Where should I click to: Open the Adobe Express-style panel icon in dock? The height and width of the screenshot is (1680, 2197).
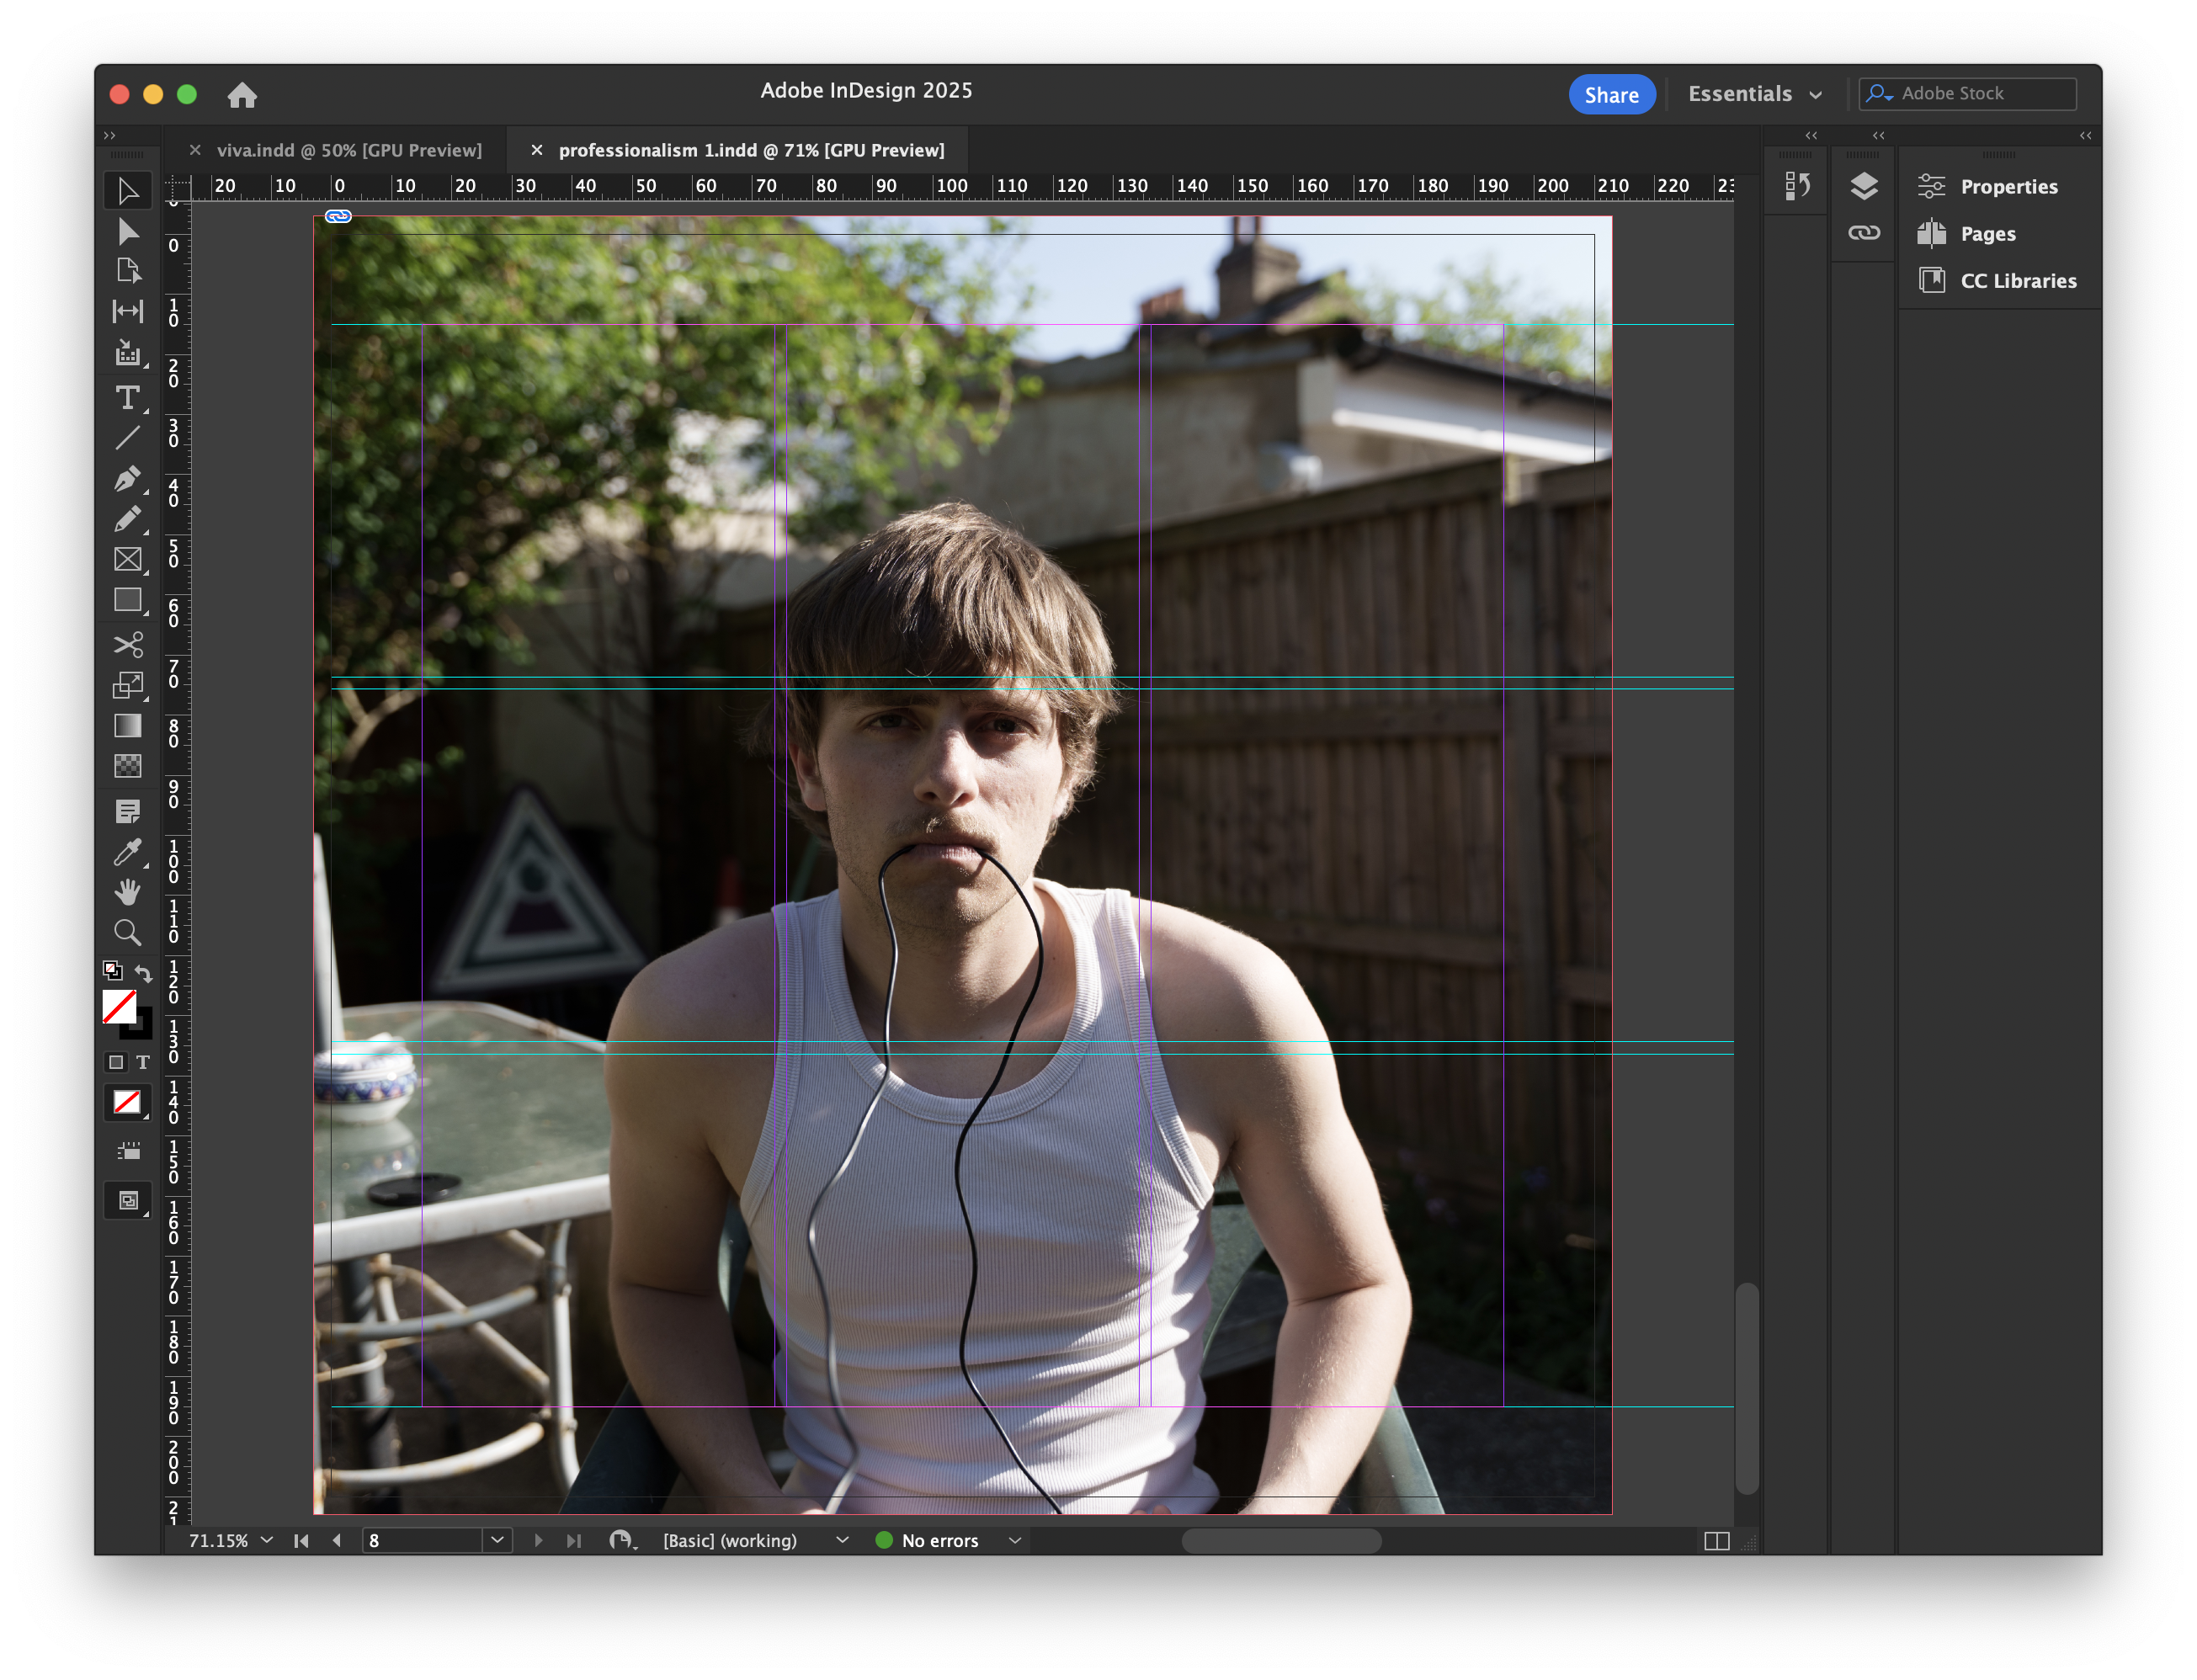[x=1798, y=186]
